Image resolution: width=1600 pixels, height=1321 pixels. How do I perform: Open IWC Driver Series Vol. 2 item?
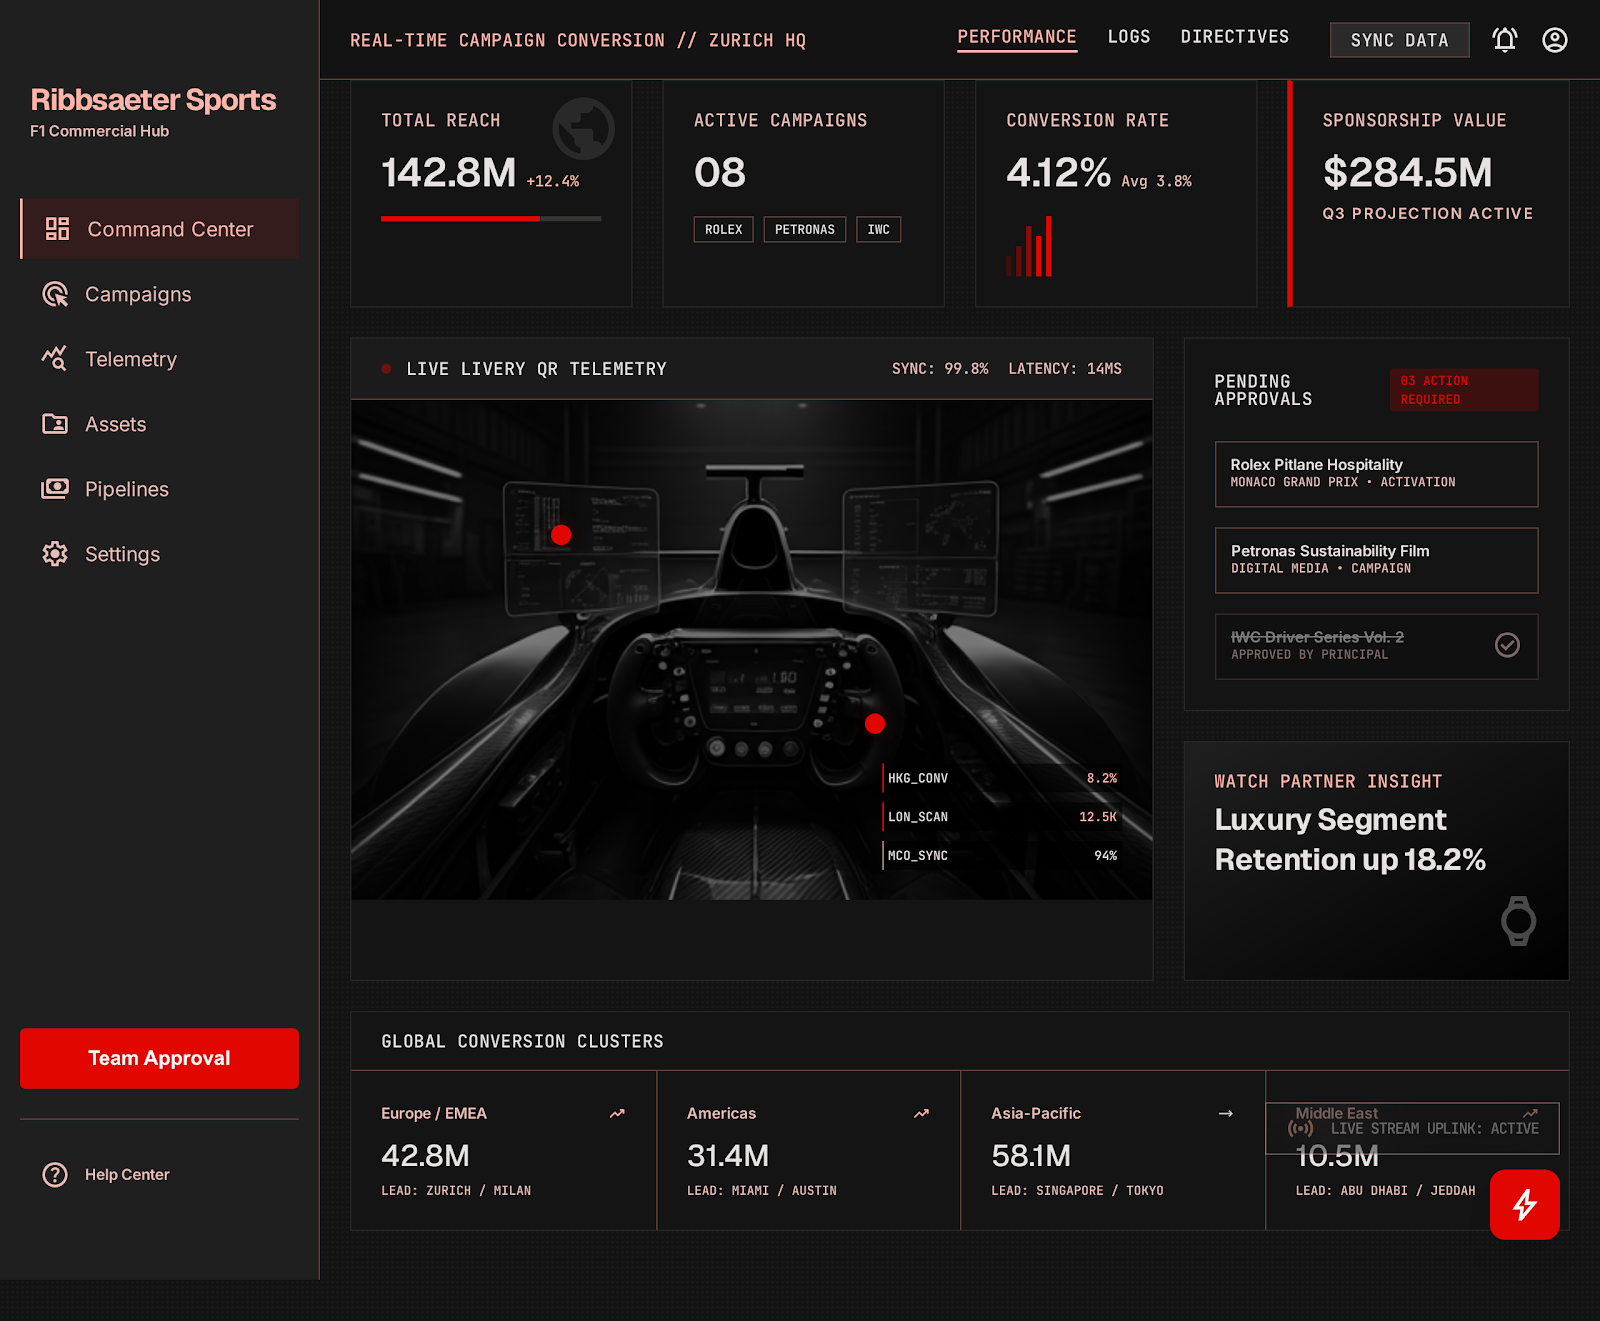pyautogui.click(x=1377, y=646)
